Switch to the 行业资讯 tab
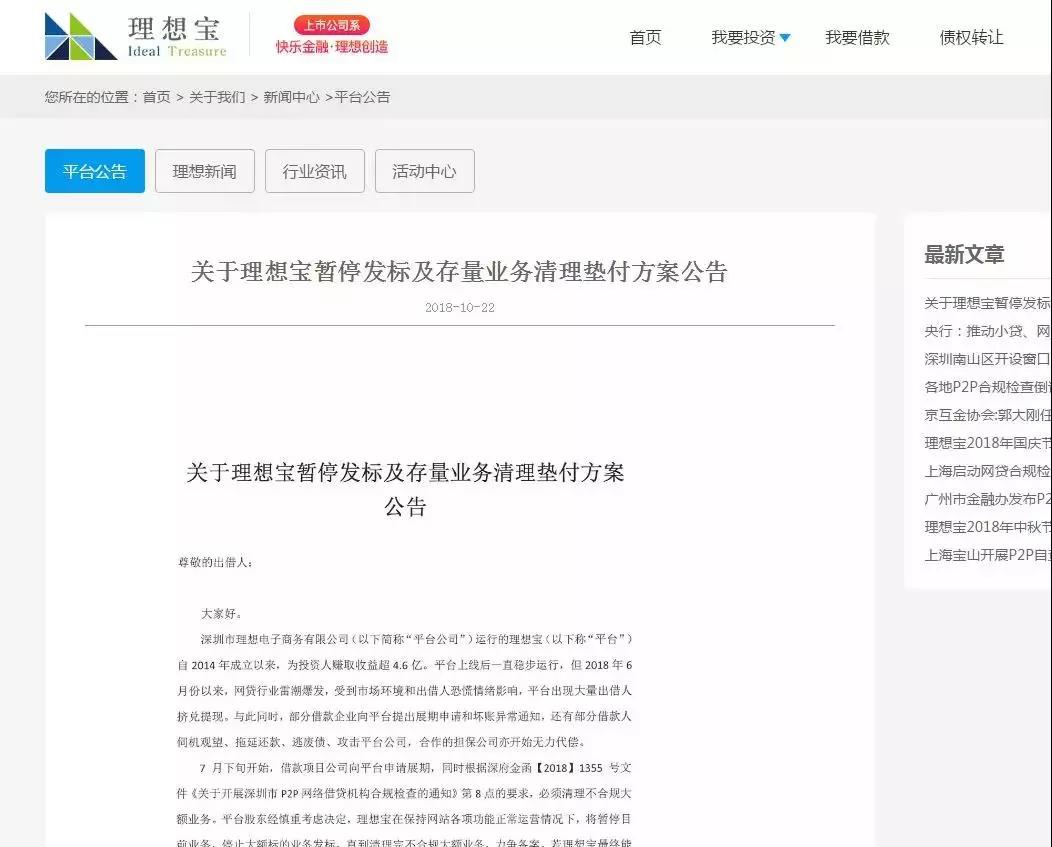Viewport: 1052px width, 847px height. [315, 171]
